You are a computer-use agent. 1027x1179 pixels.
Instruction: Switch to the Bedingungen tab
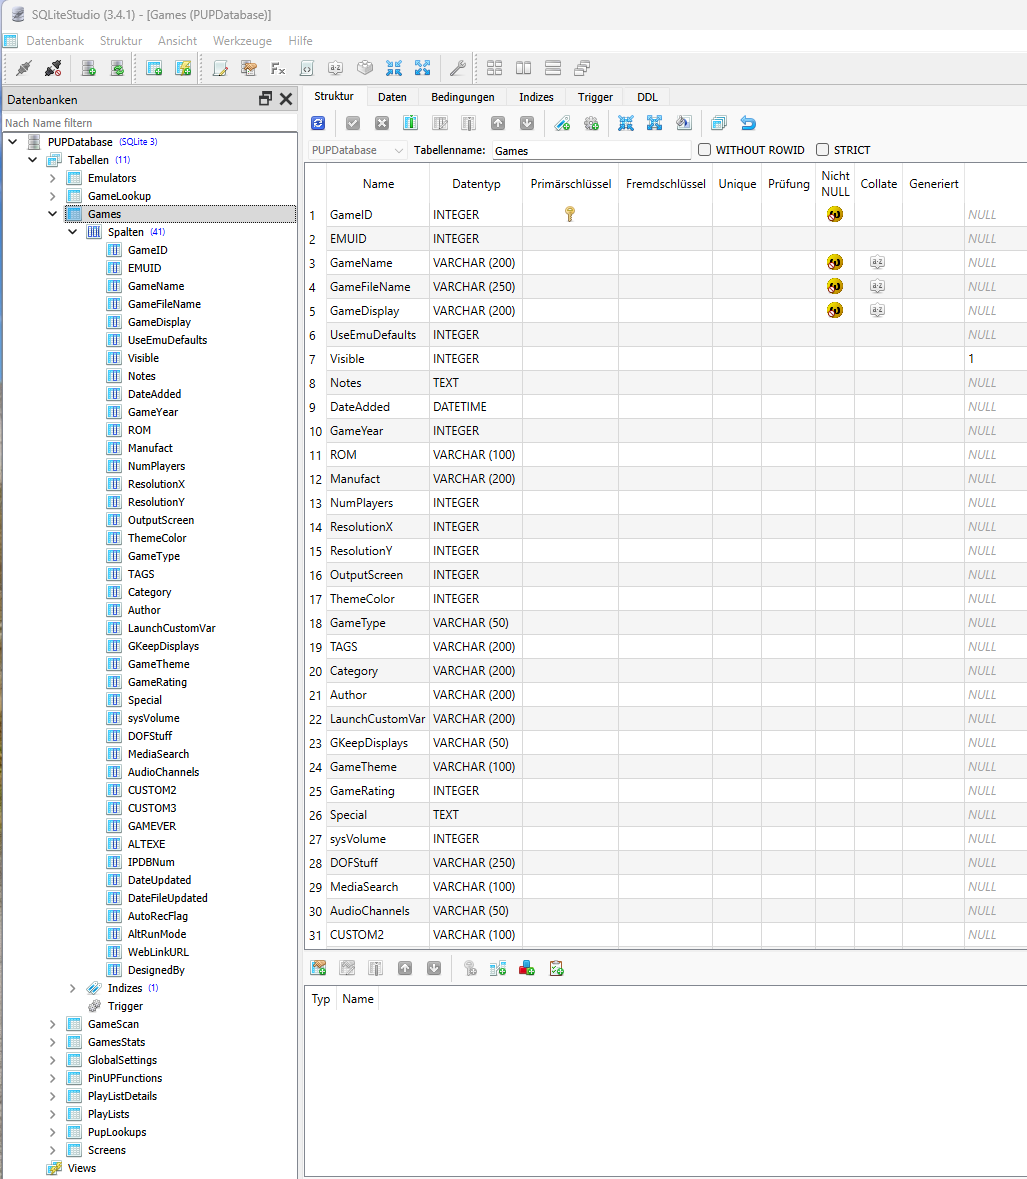click(x=462, y=97)
